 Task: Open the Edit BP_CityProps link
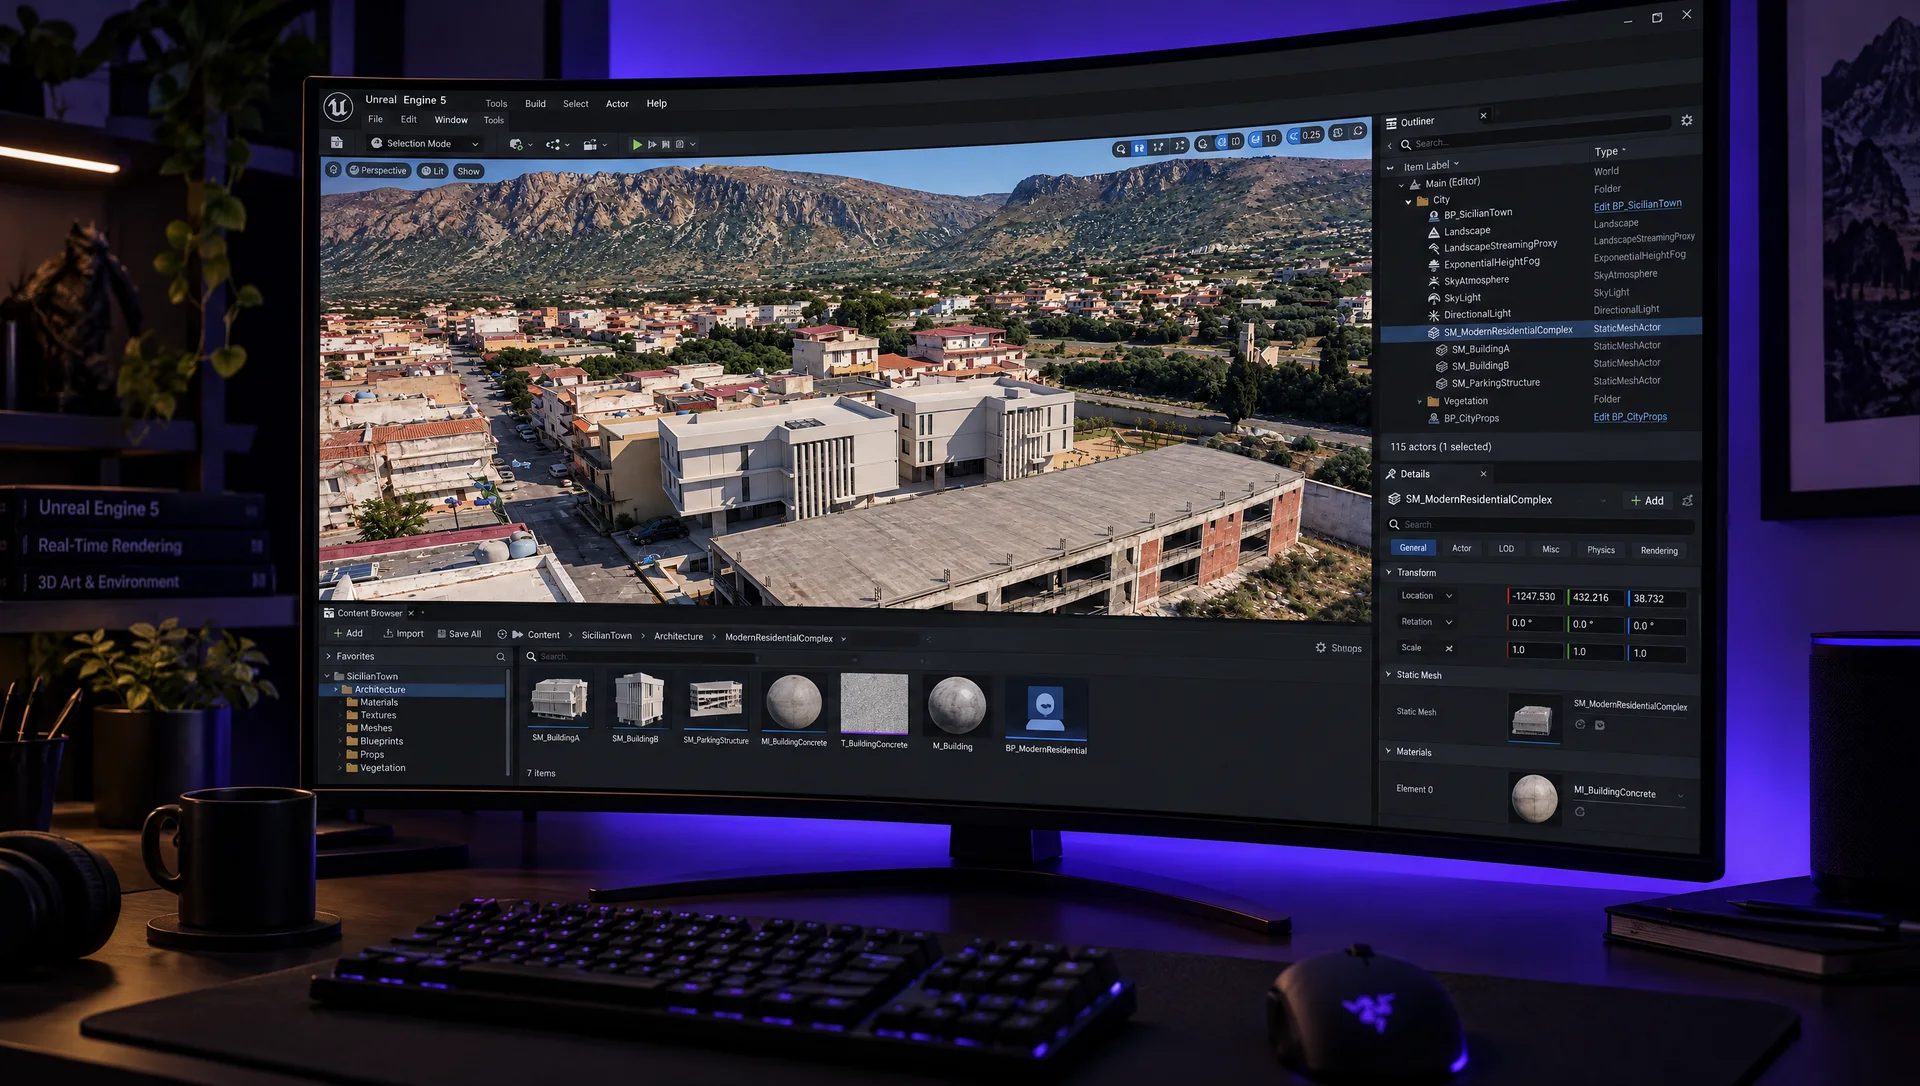(x=1630, y=417)
